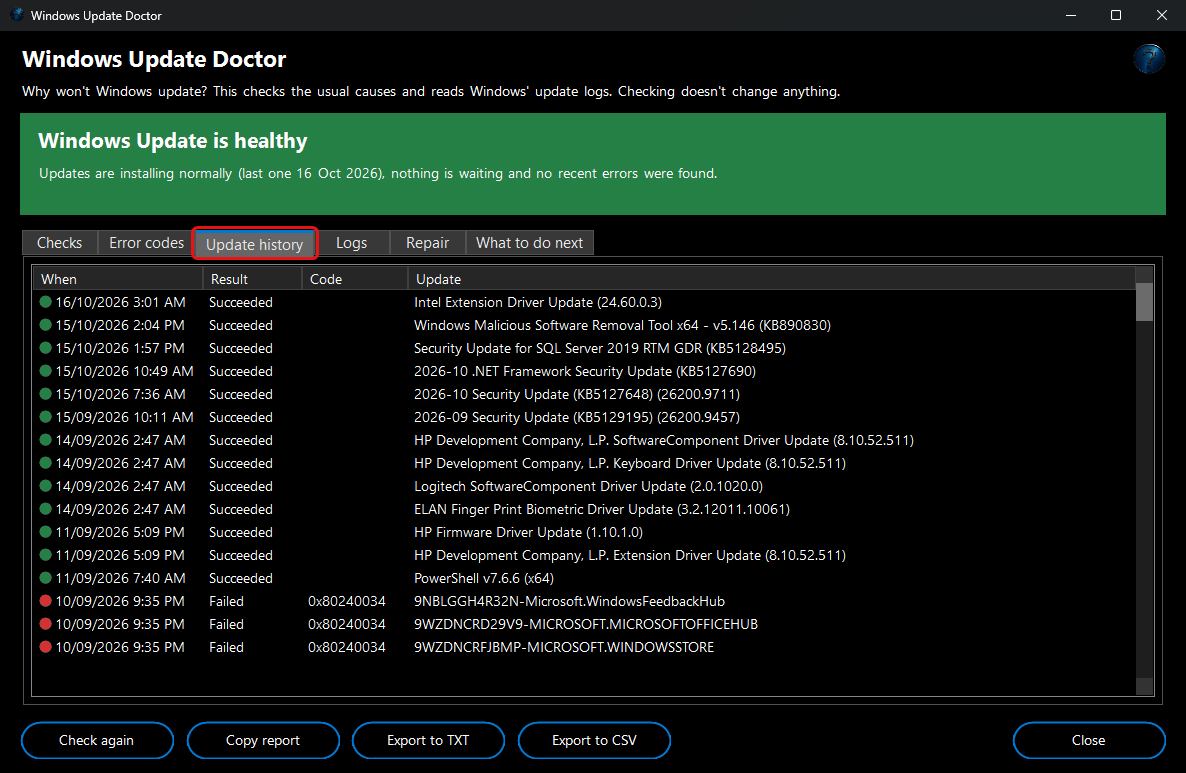The width and height of the screenshot is (1186, 773).
Task: Minimize the Windows Update Doctor window
Action: [1070, 15]
